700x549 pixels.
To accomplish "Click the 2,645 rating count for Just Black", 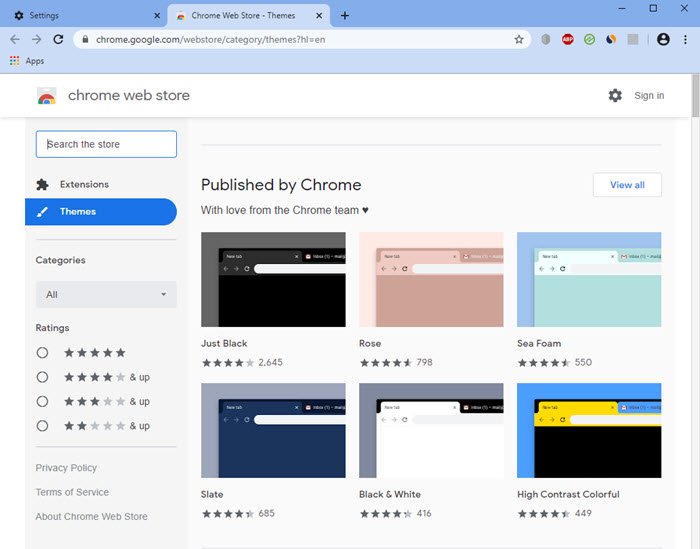I will click(x=271, y=362).
